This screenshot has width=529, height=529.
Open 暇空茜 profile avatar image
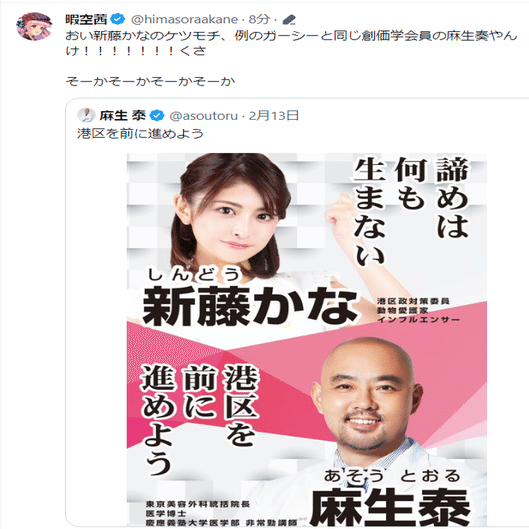[34, 26]
